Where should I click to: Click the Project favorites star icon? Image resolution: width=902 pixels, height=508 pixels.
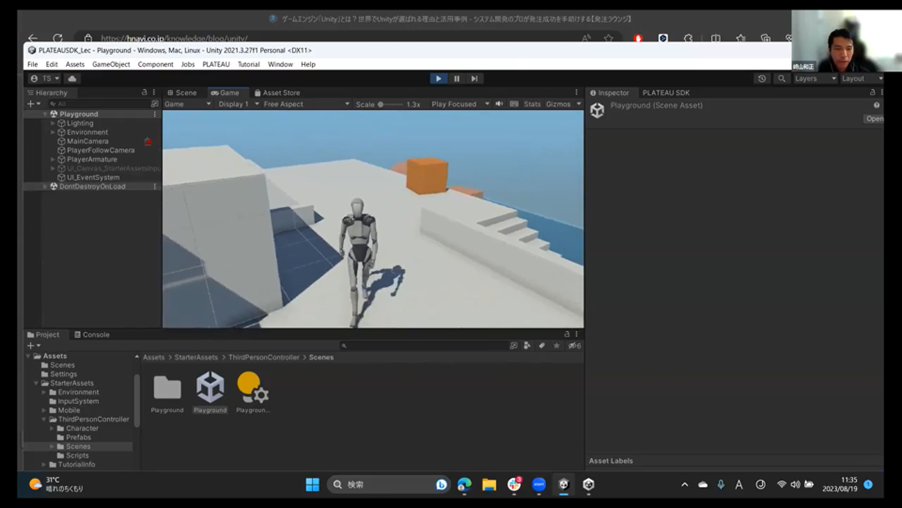pos(556,346)
